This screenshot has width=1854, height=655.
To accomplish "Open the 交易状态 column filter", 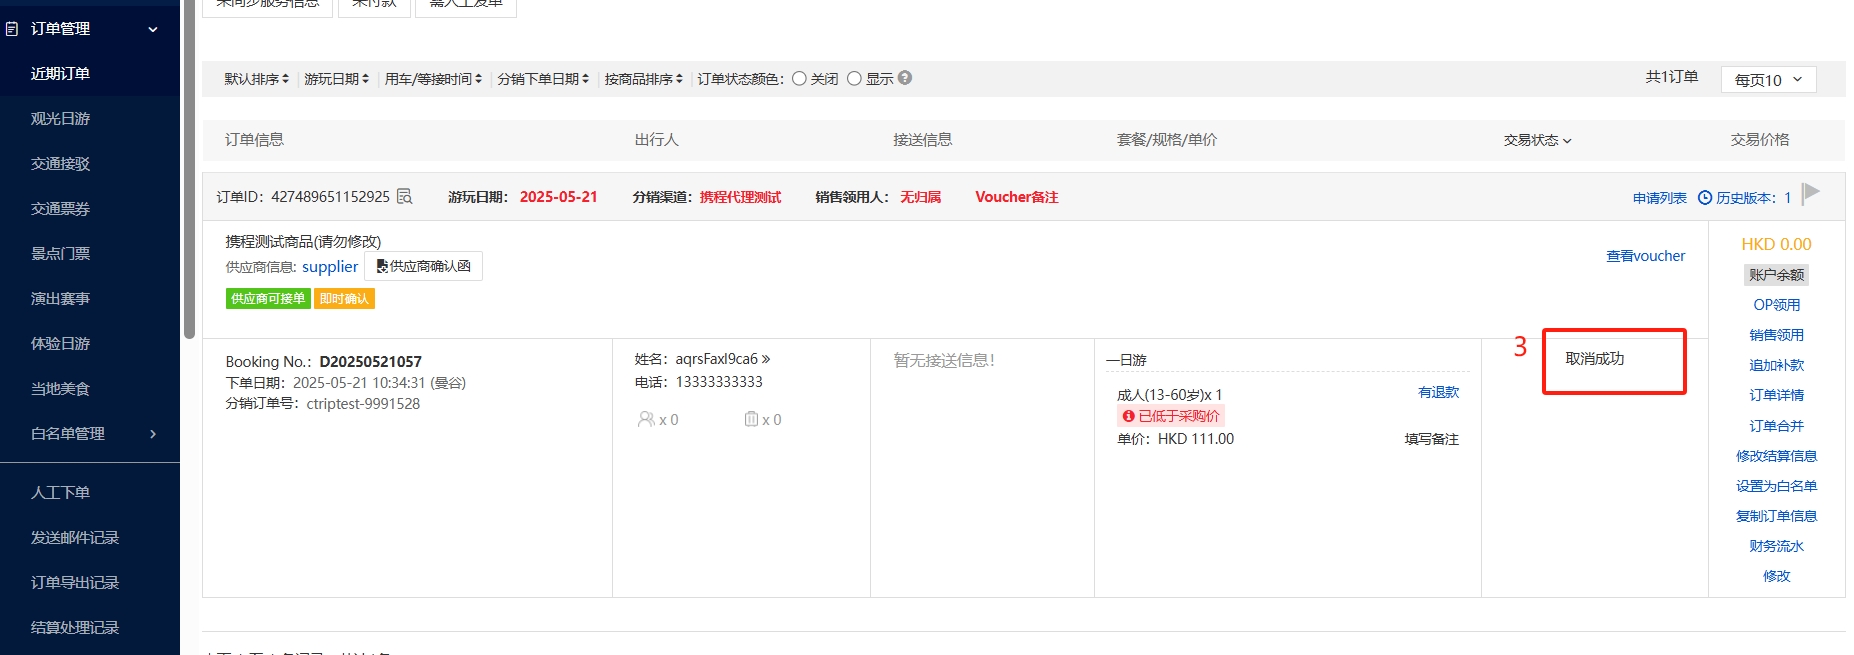I will (x=1538, y=140).
